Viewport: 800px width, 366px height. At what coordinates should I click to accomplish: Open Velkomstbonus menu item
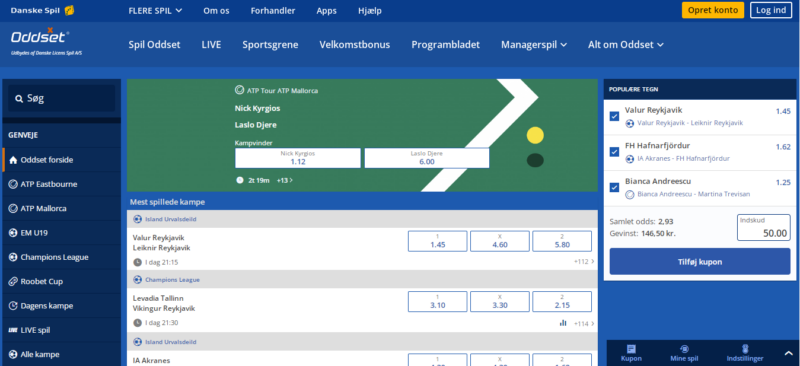coord(355,45)
